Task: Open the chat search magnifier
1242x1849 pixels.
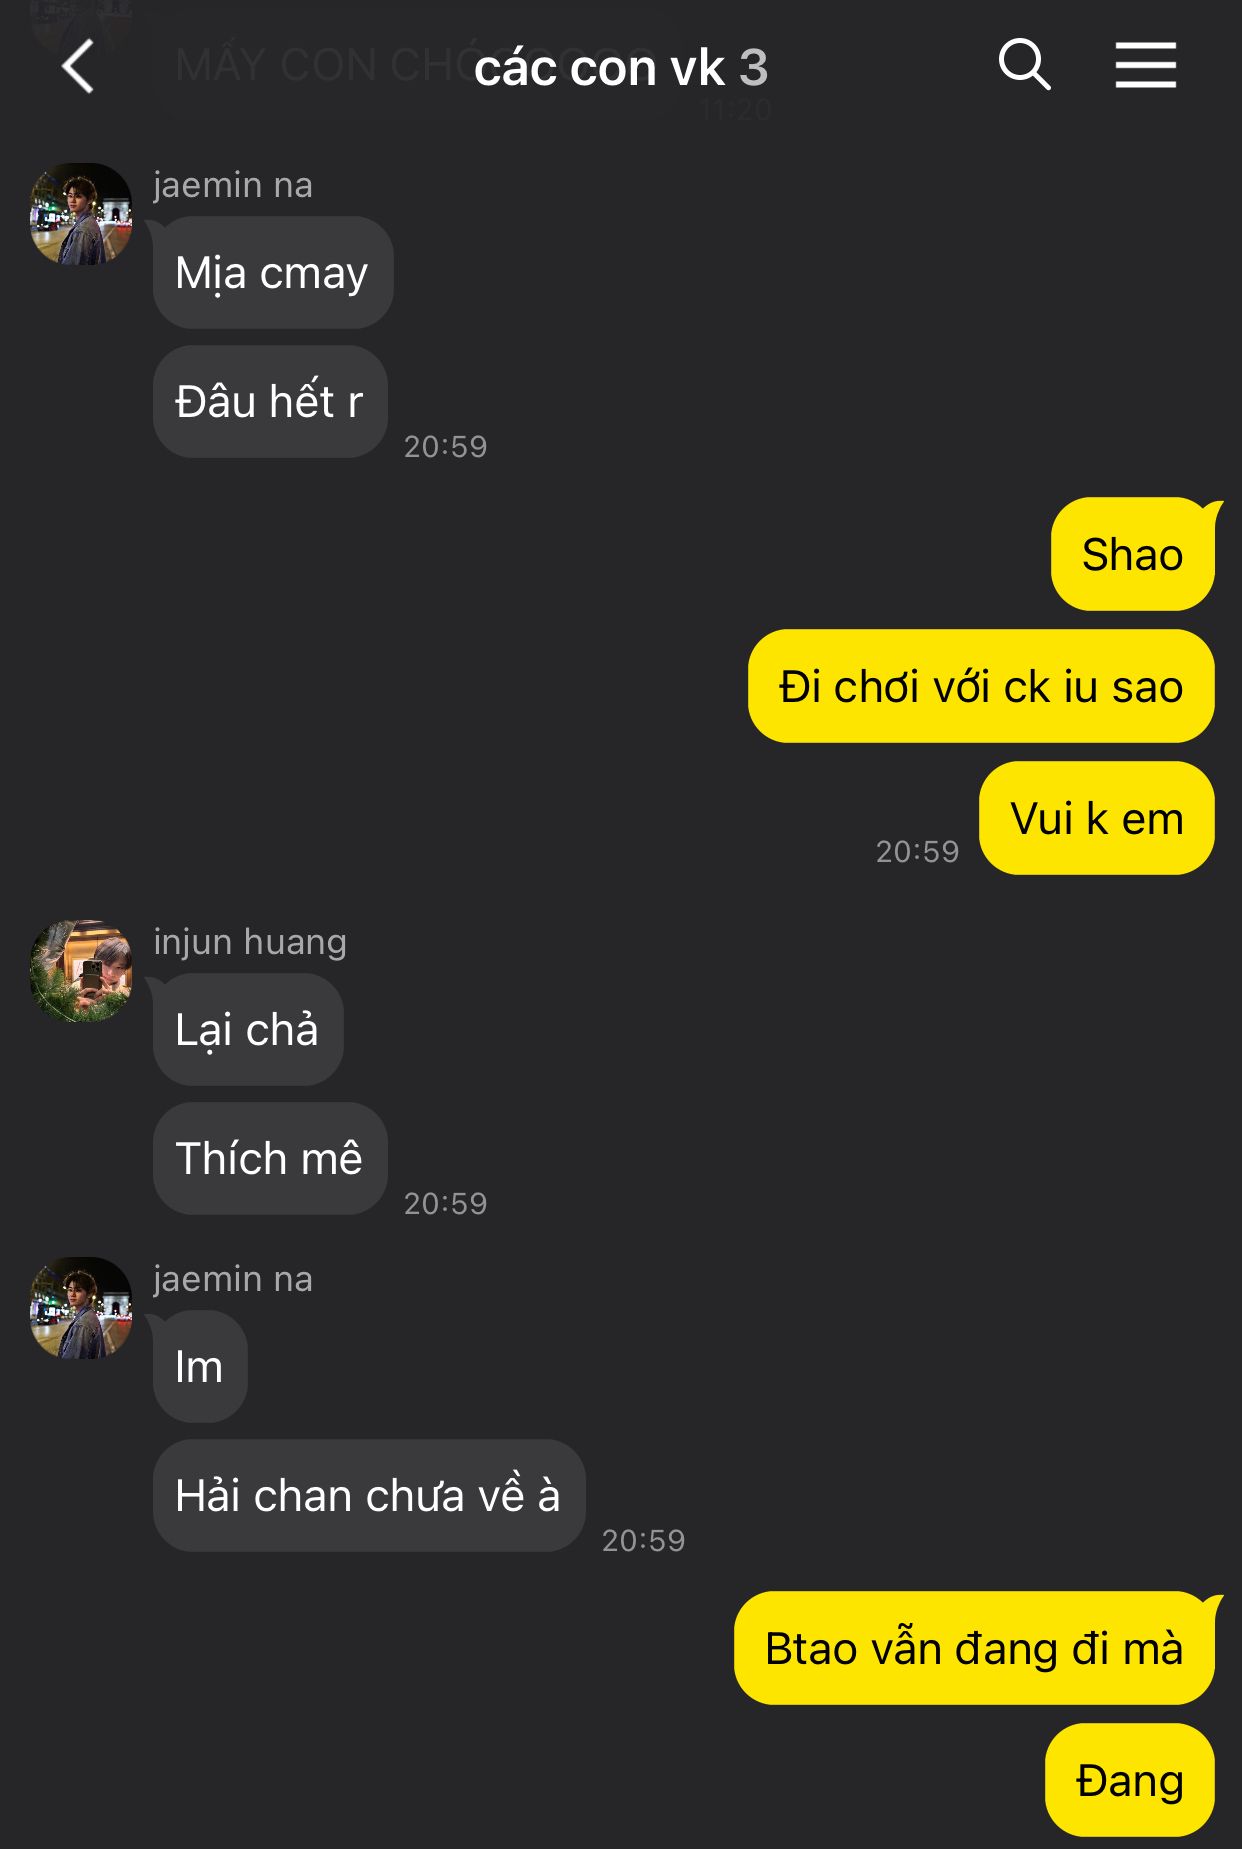Action: click(1024, 65)
